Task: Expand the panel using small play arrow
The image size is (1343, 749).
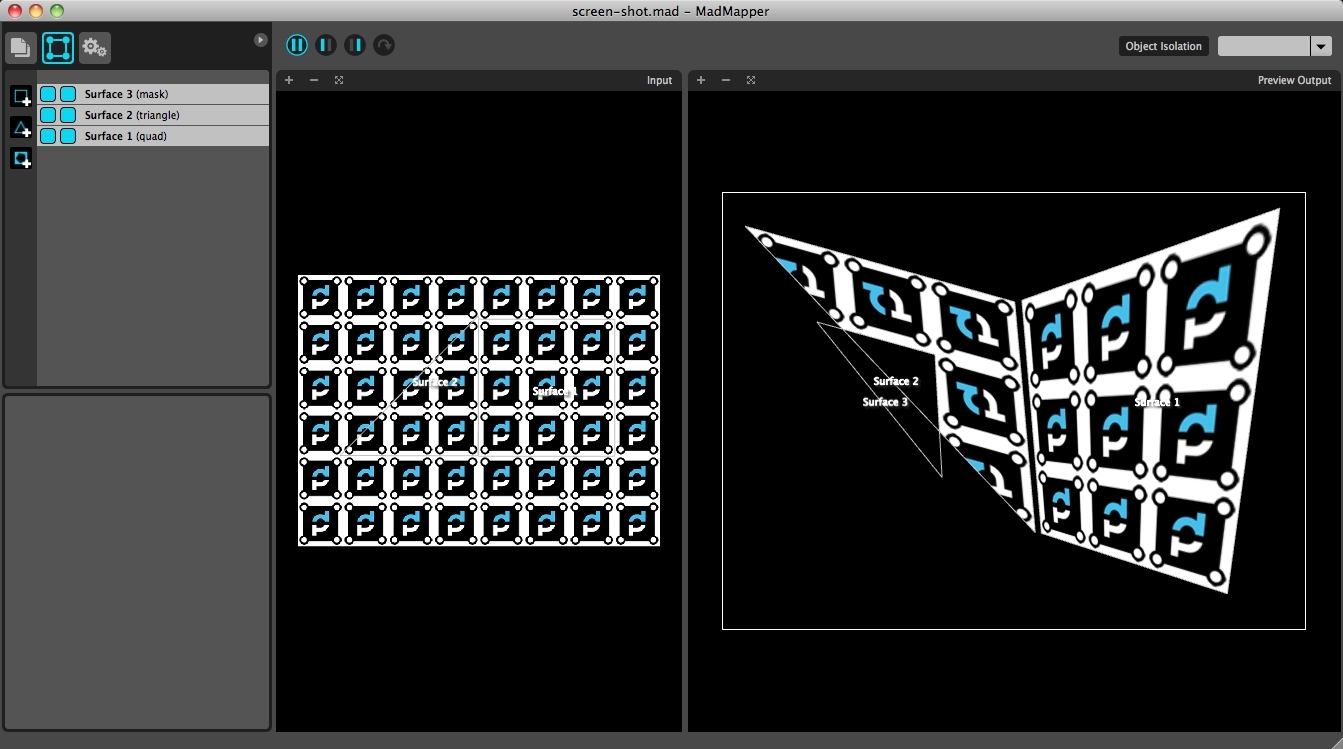Action: (261, 40)
